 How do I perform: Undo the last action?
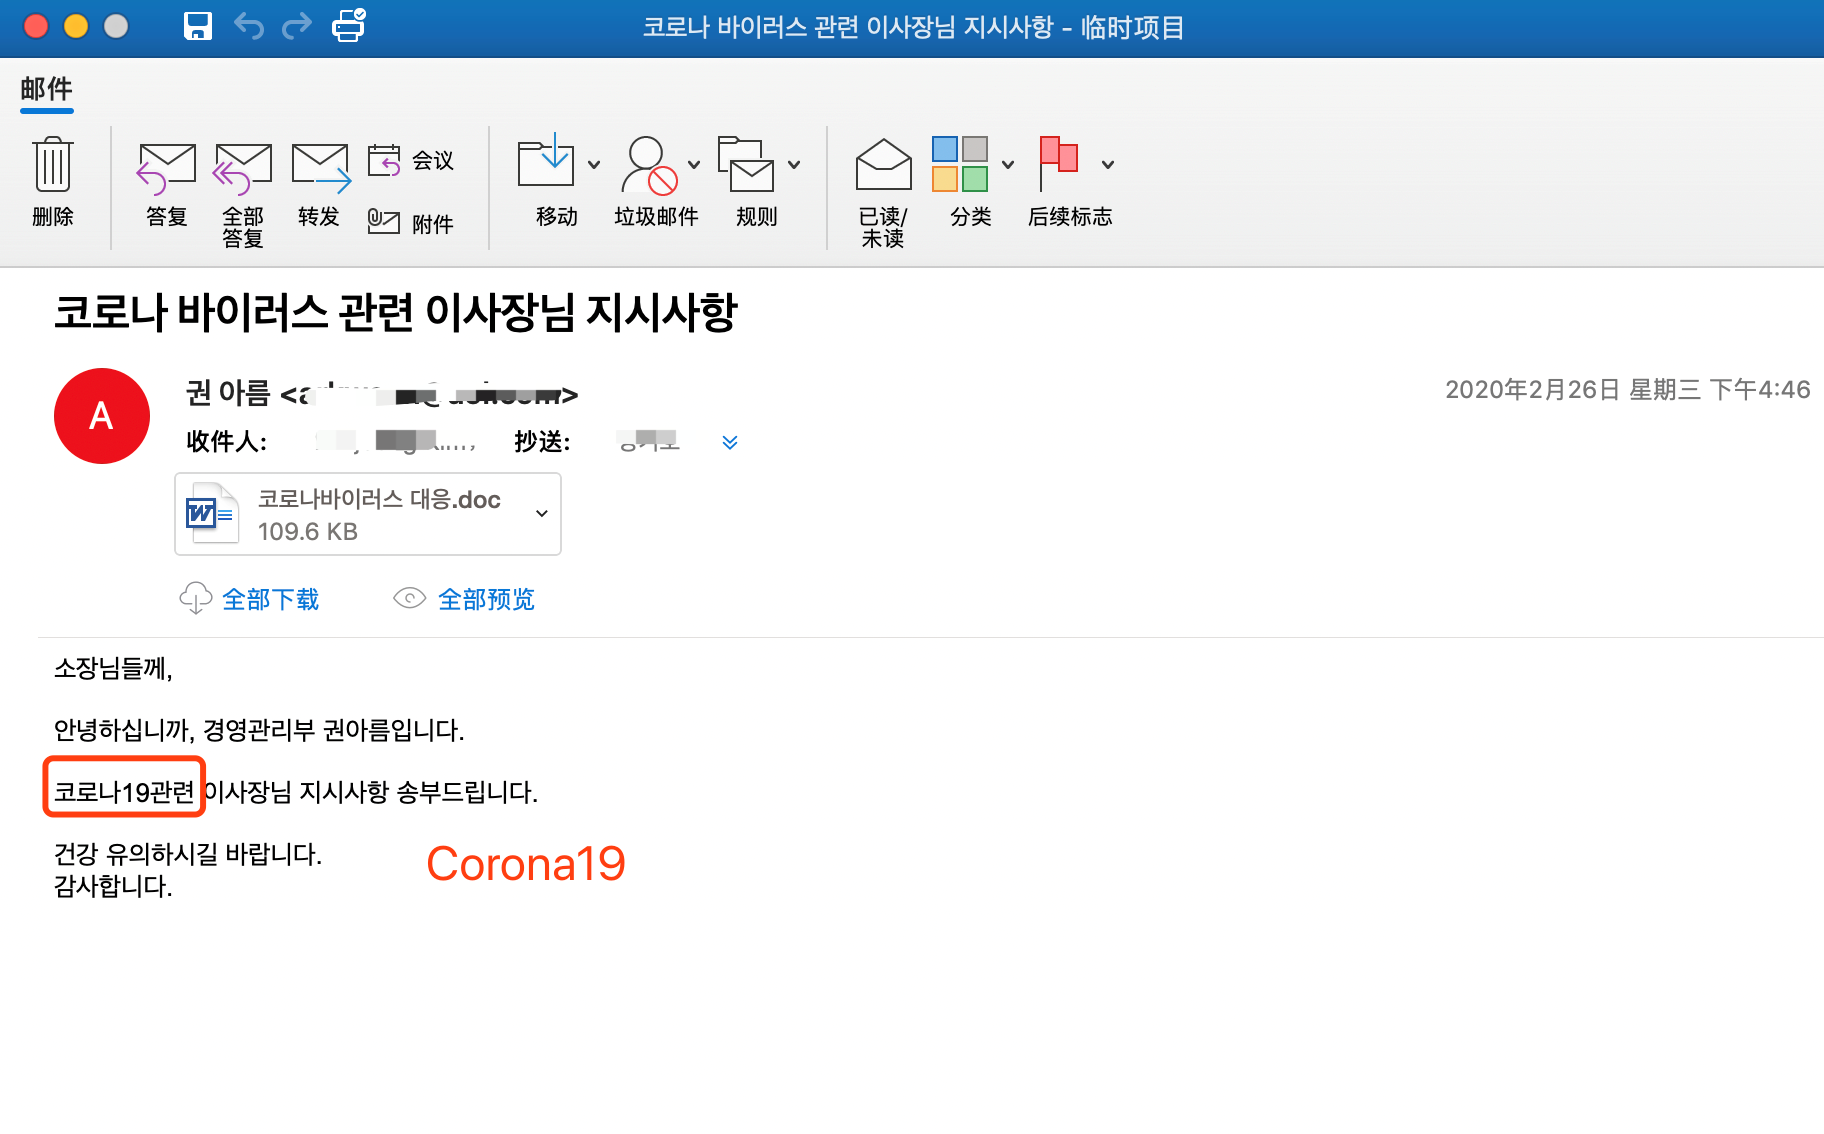pos(249,26)
